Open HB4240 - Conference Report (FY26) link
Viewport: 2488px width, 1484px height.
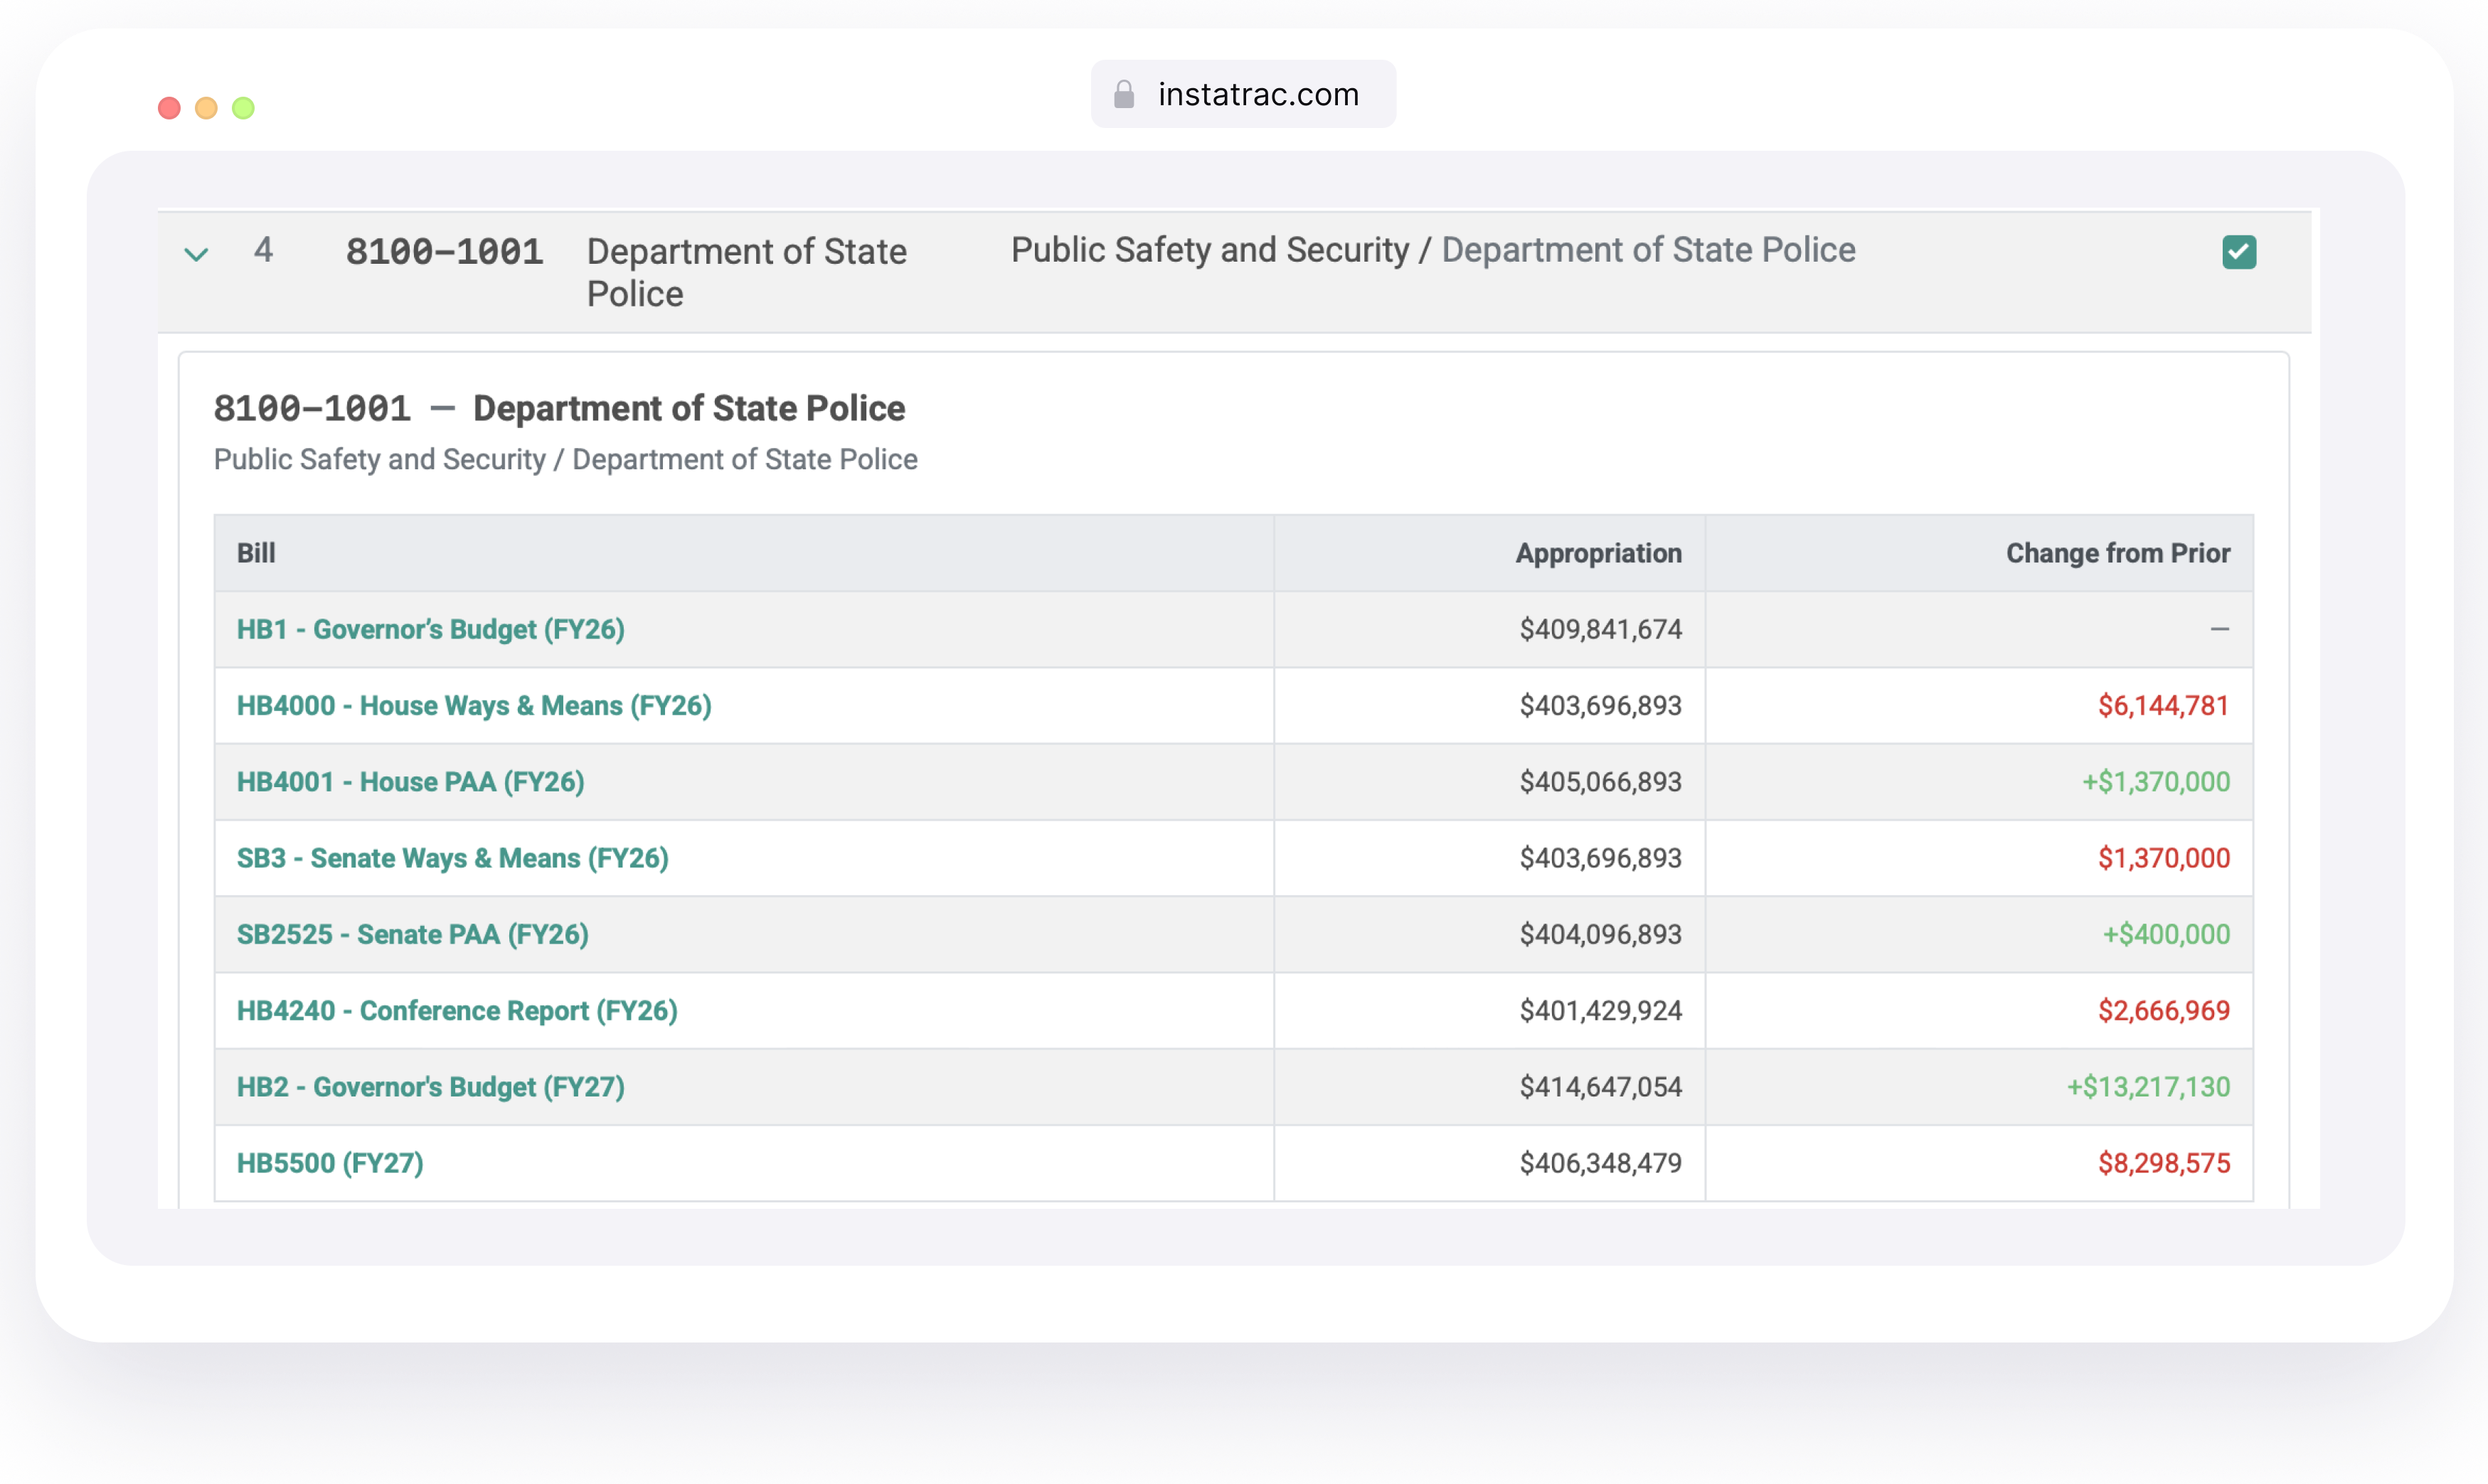457,1010
